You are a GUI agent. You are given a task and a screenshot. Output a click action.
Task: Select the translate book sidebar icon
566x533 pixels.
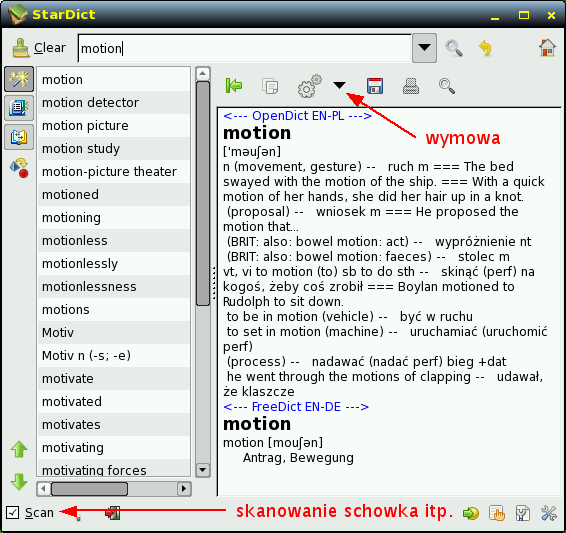[x=19, y=137]
